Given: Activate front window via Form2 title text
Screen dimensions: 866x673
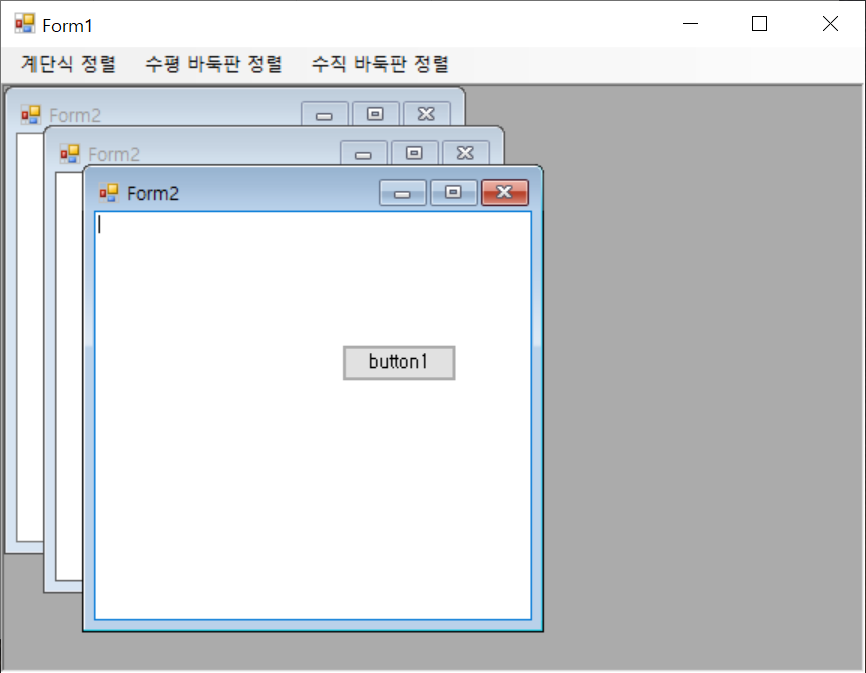Looking at the screenshot, I should coord(153,194).
